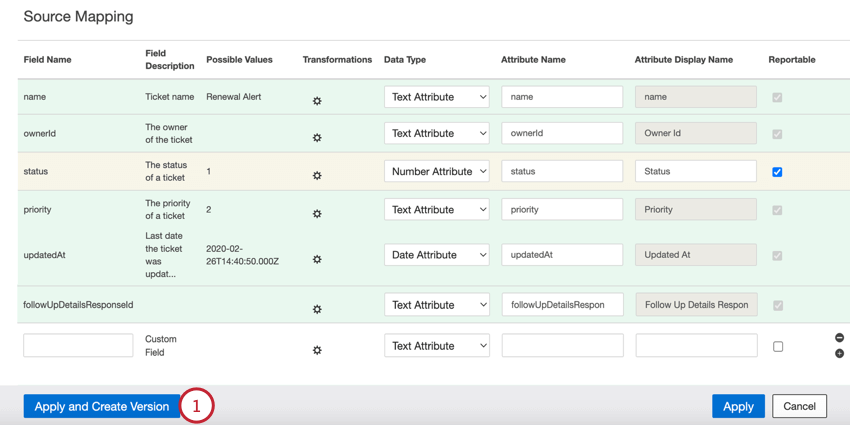
Task: Click the status row transformations gear
Action: (317, 175)
